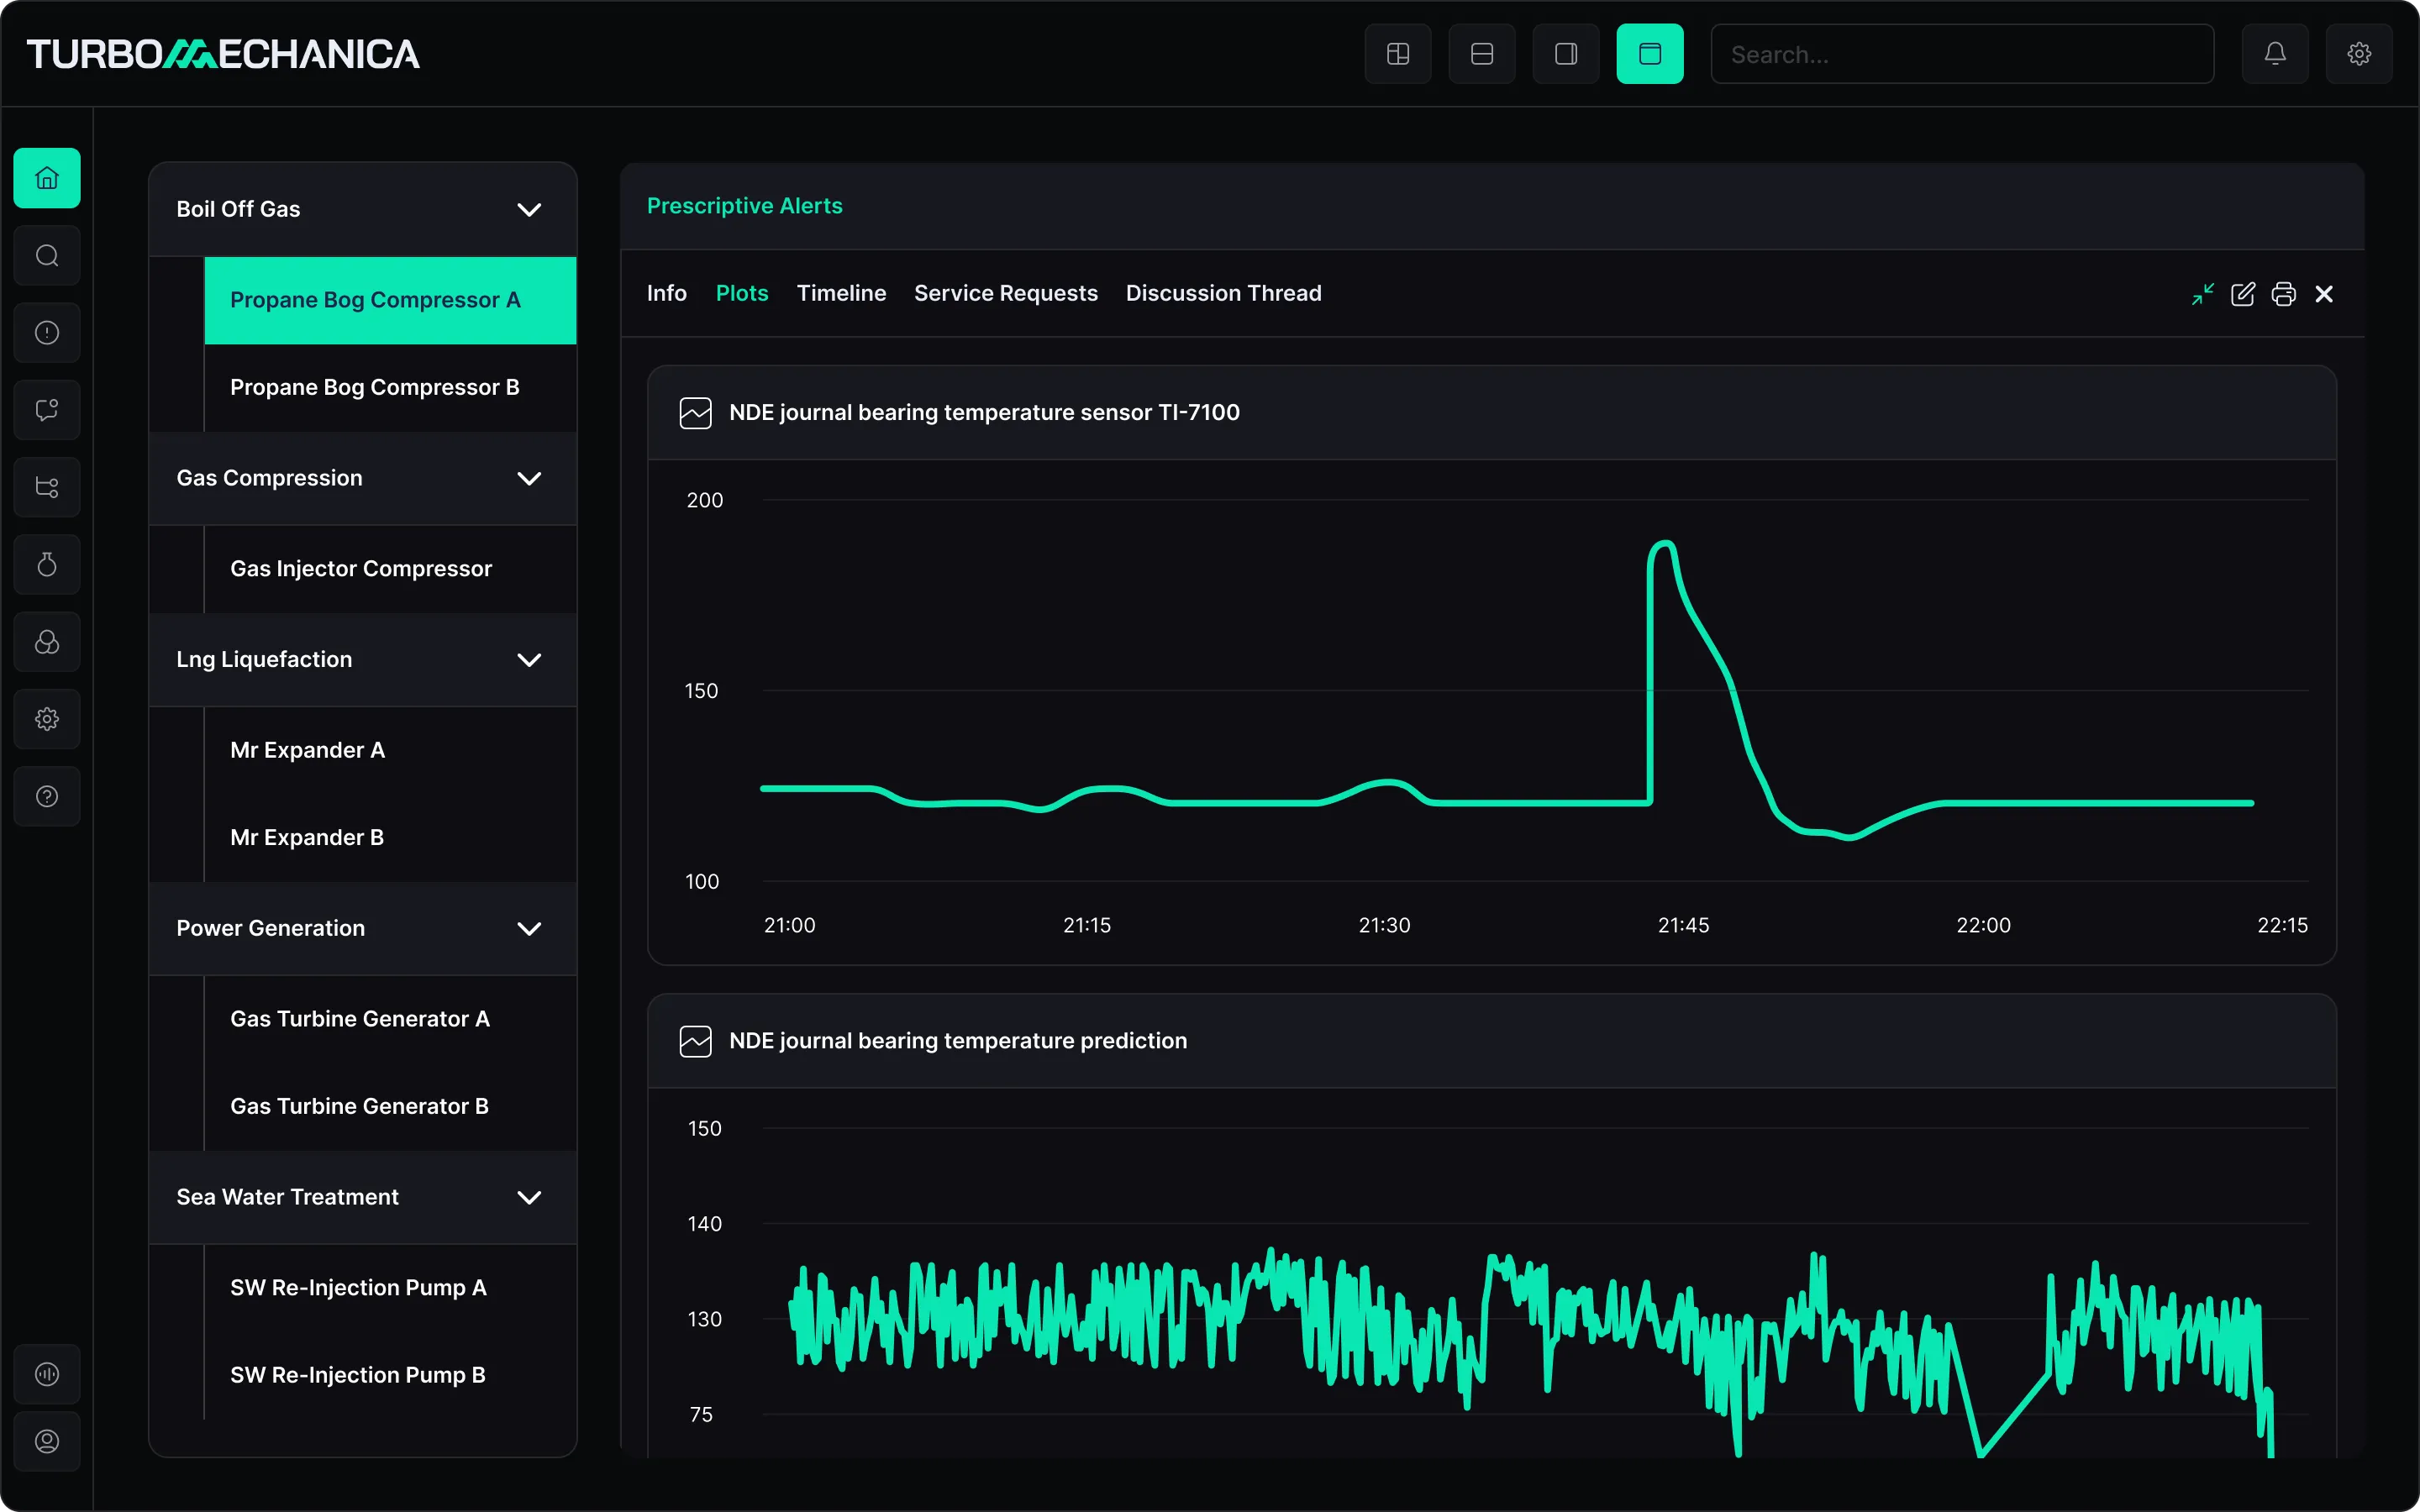
Task: Collapse the Lng Liquefaction group
Action: [529, 660]
